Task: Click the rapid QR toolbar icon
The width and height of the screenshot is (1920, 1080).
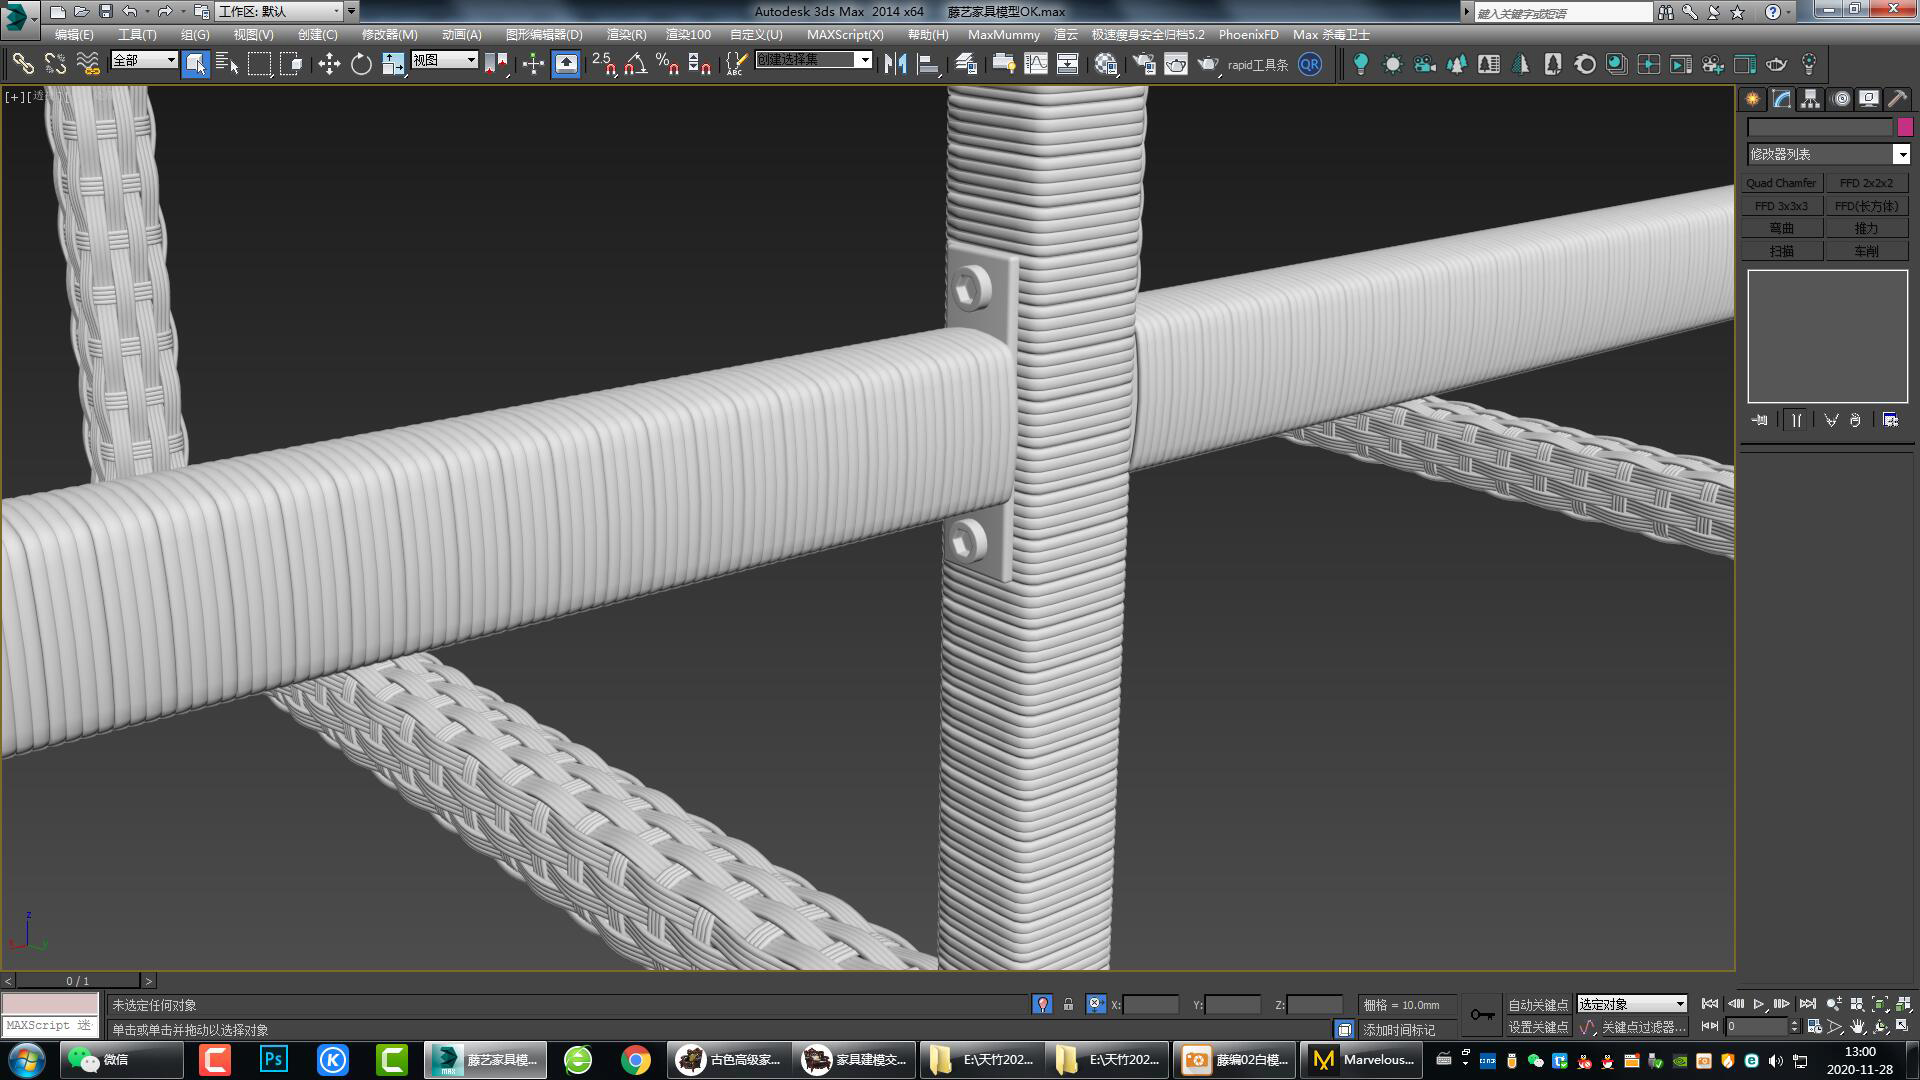Action: coord(1309,64)
